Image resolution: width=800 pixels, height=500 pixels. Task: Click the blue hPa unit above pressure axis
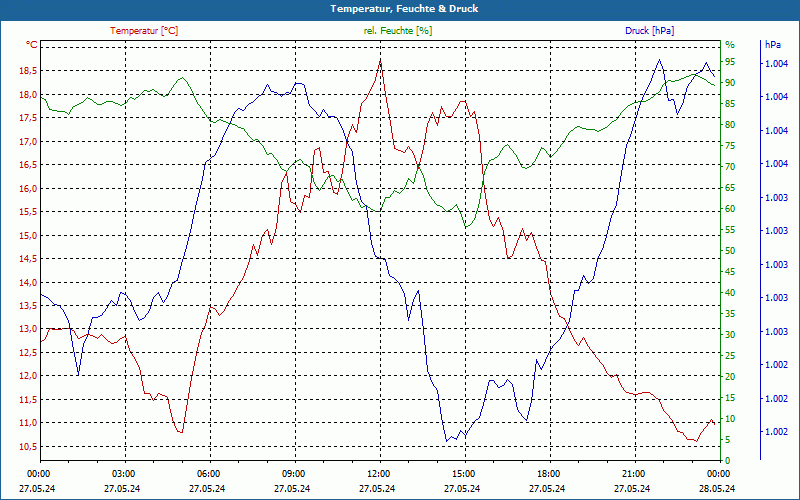(773, 45)
